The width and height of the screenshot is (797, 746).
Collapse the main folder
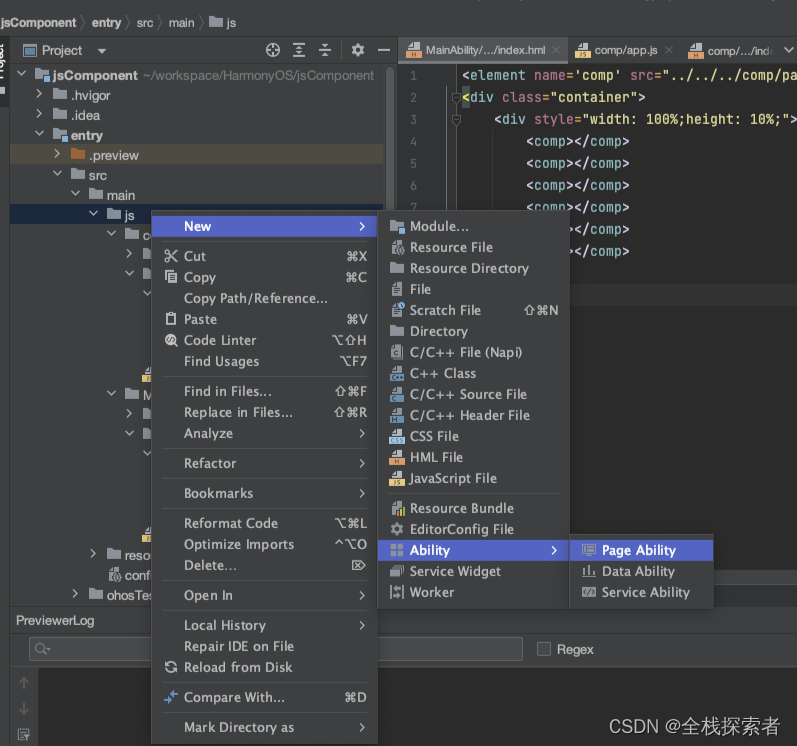(x=75, y=194)
